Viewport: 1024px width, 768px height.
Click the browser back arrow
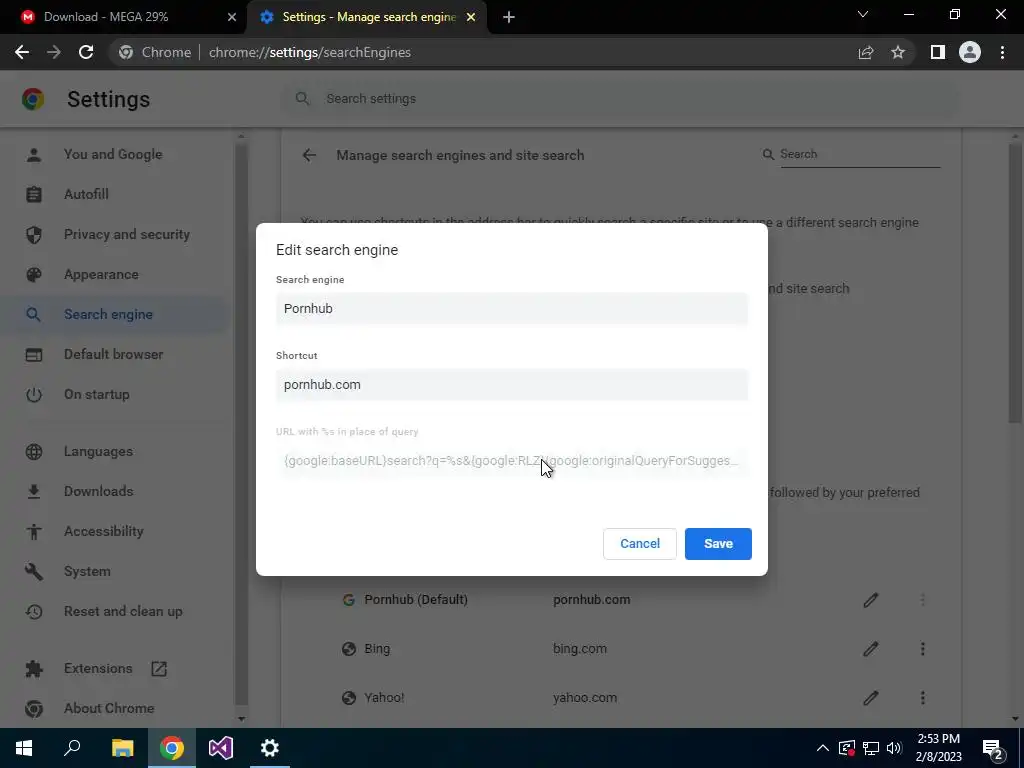(x=22, y=52)
